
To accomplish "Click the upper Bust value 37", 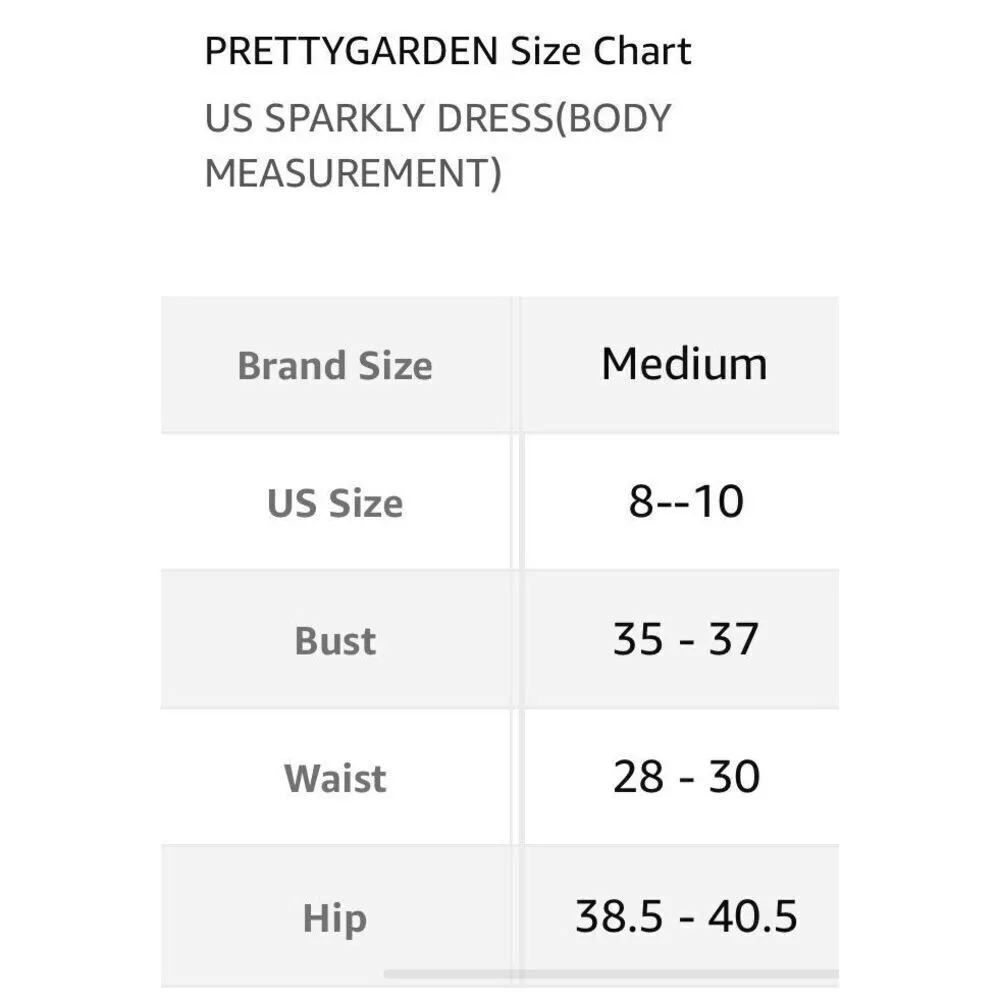I will coord(734,640).
